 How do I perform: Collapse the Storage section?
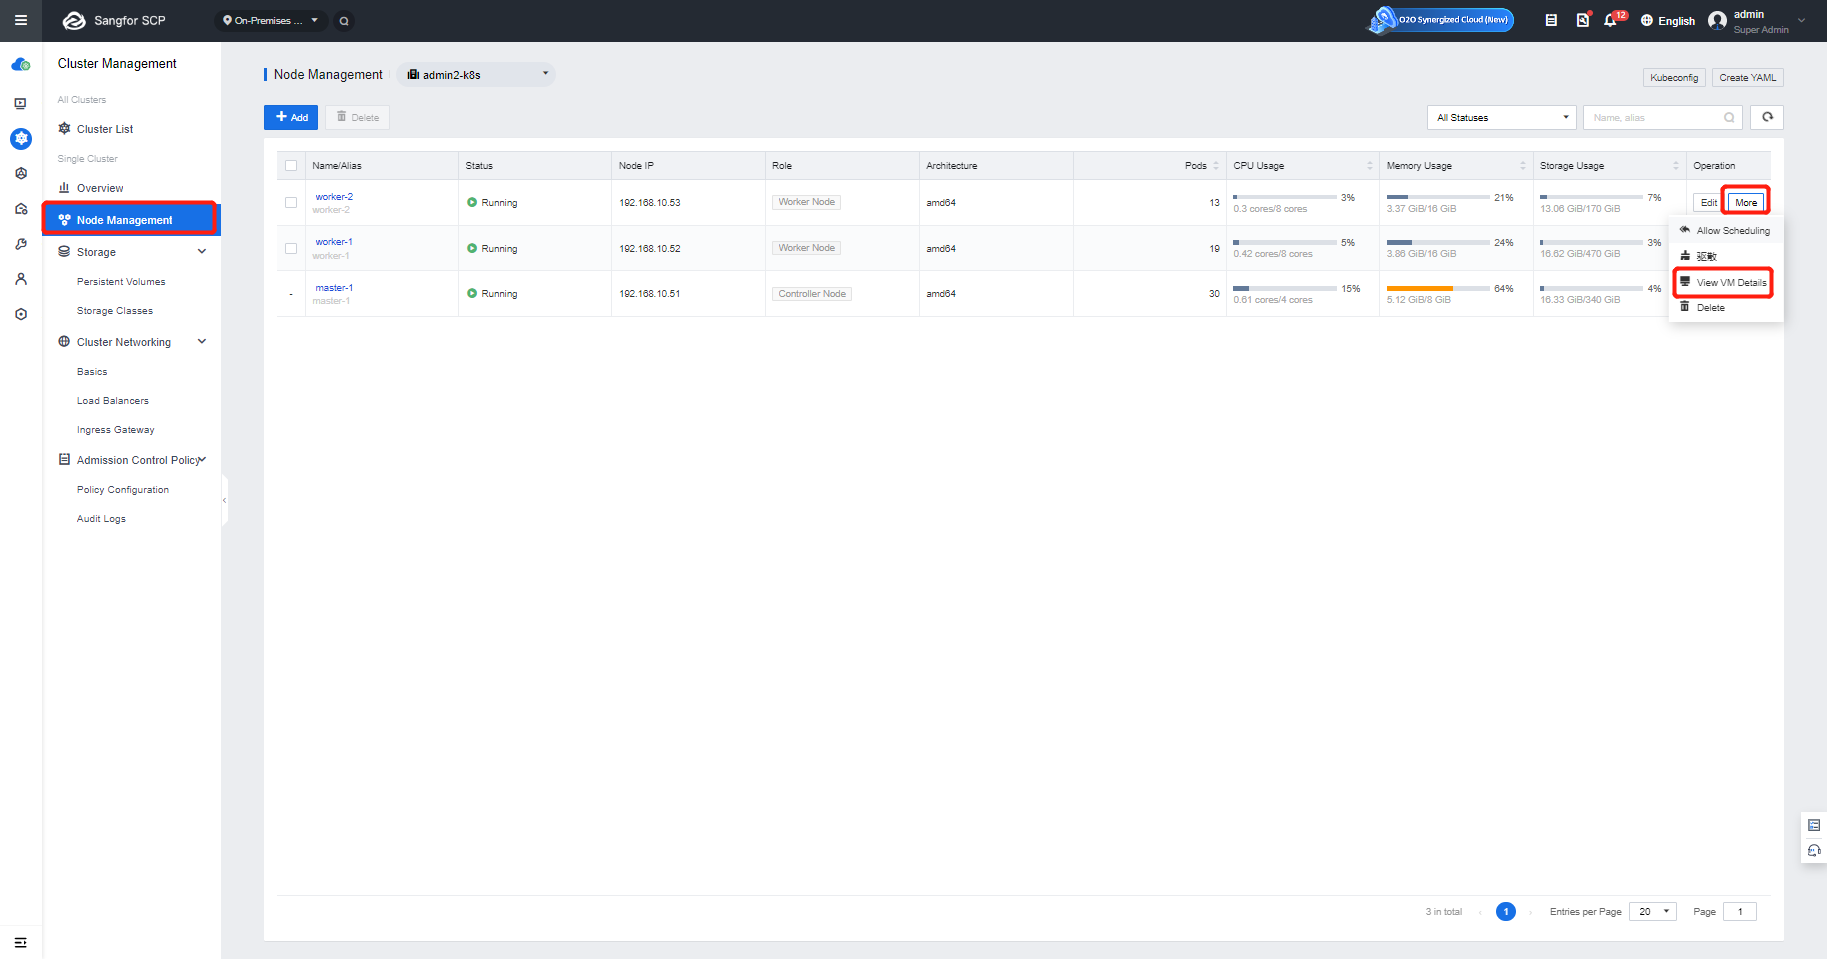pos(202,252)
